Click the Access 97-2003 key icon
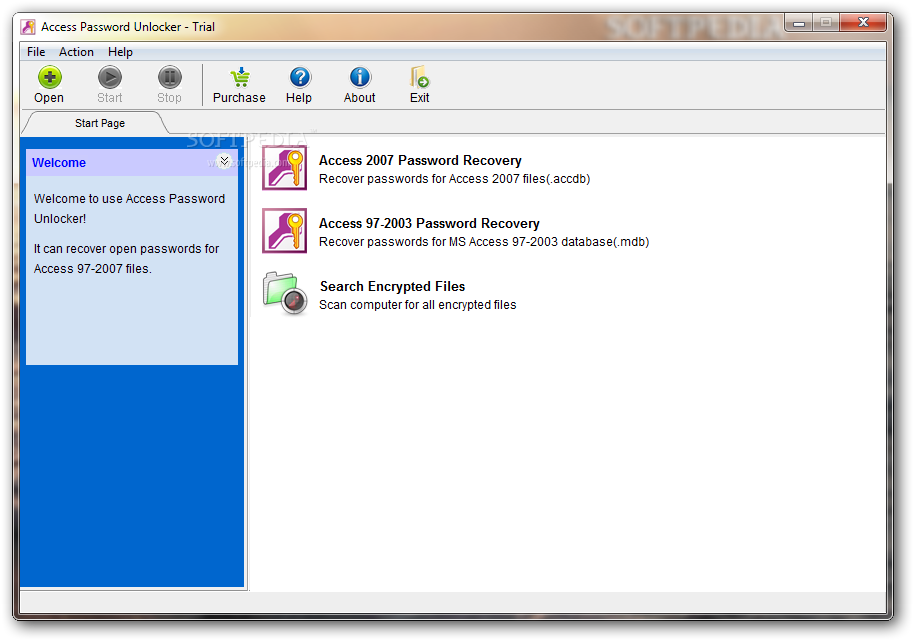The height and width of the screenshot is (641, 914). [284, 231]
